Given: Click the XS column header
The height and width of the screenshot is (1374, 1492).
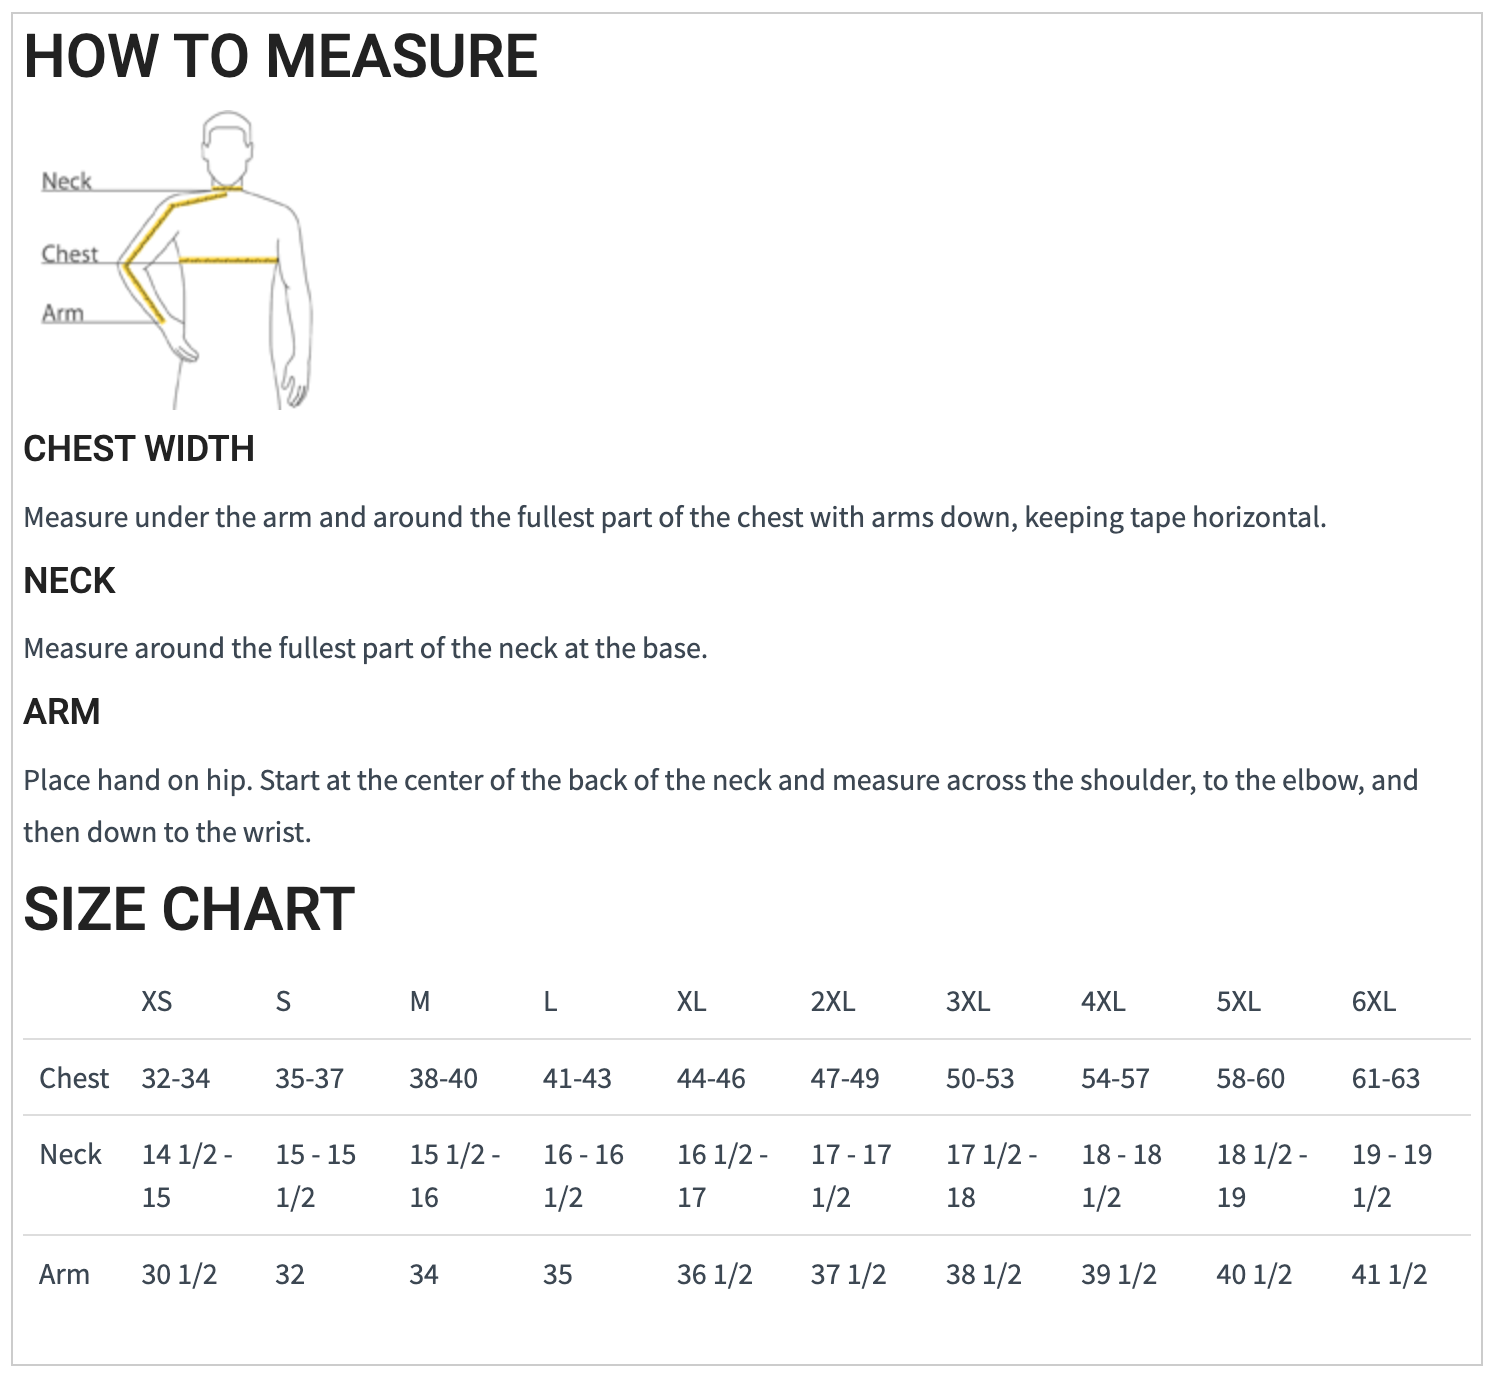Looking at the screenshot, I should coord(157,1001).
